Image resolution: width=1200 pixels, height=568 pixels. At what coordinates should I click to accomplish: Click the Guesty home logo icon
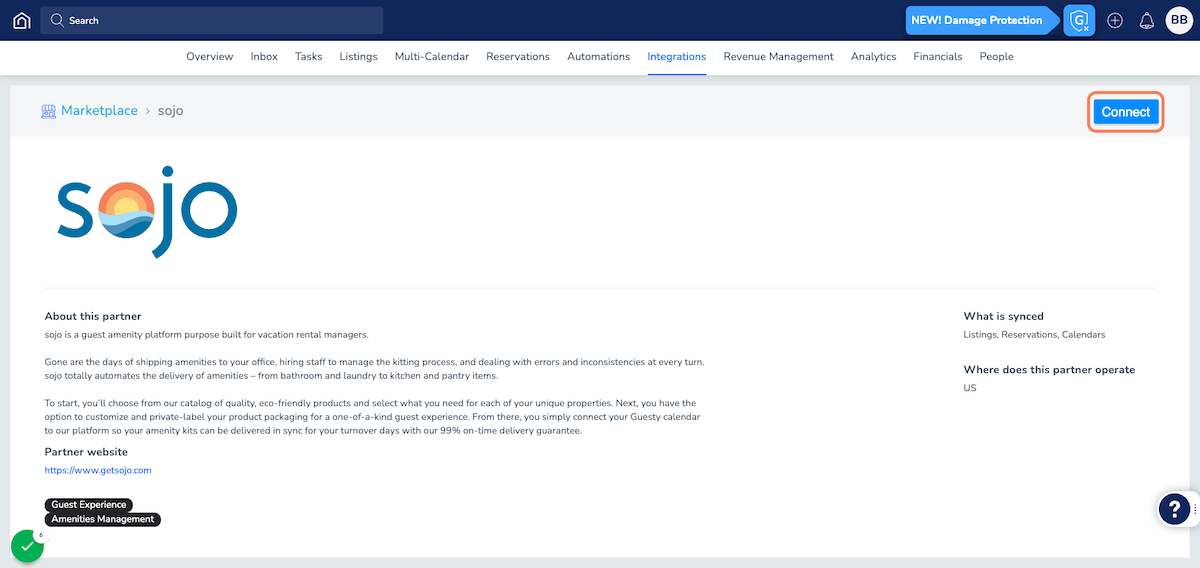tap(21, 20)
